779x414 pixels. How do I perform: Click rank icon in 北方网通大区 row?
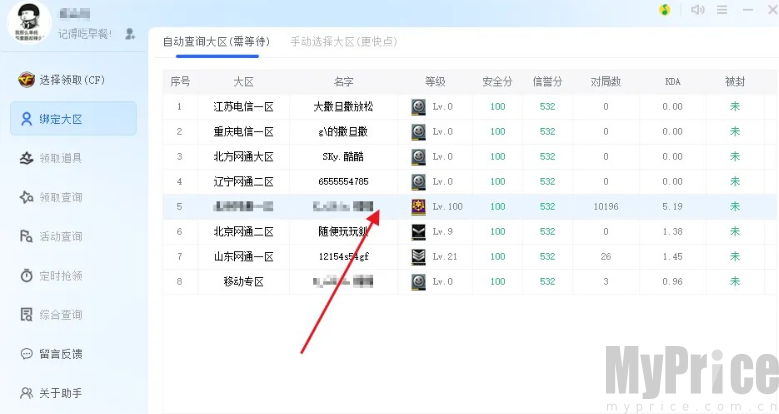click(x=418, y=157)
